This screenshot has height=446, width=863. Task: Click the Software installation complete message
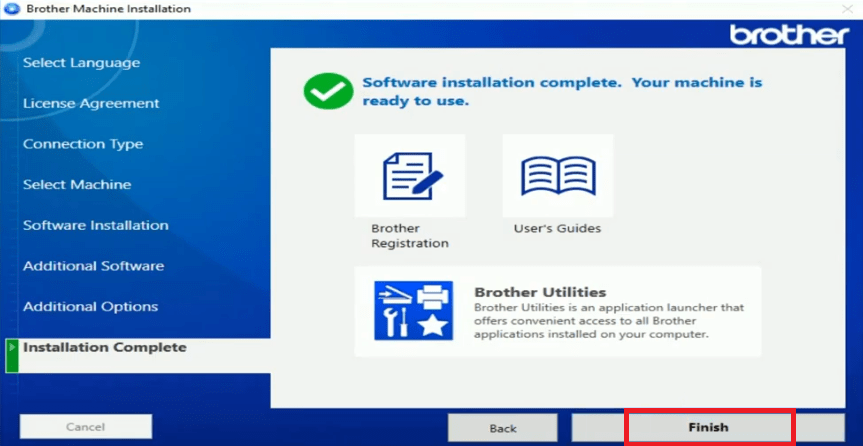[562, 92]
